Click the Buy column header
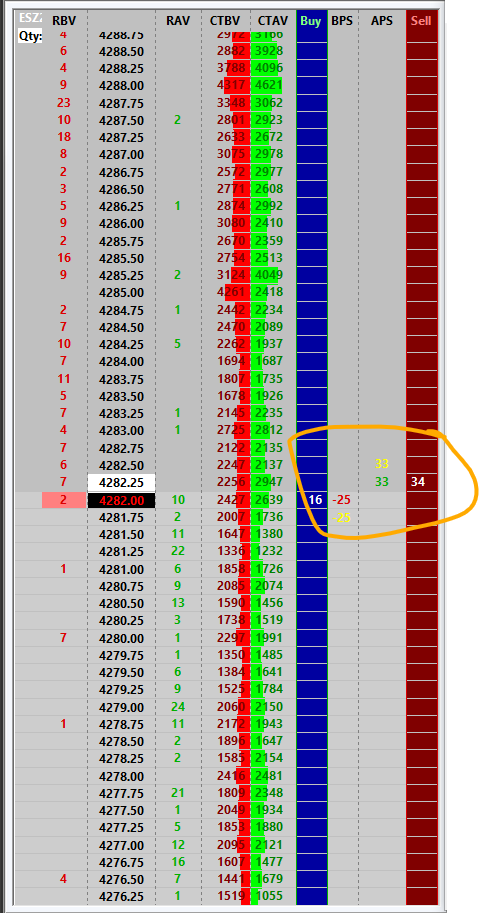 [x=311, y=21]
